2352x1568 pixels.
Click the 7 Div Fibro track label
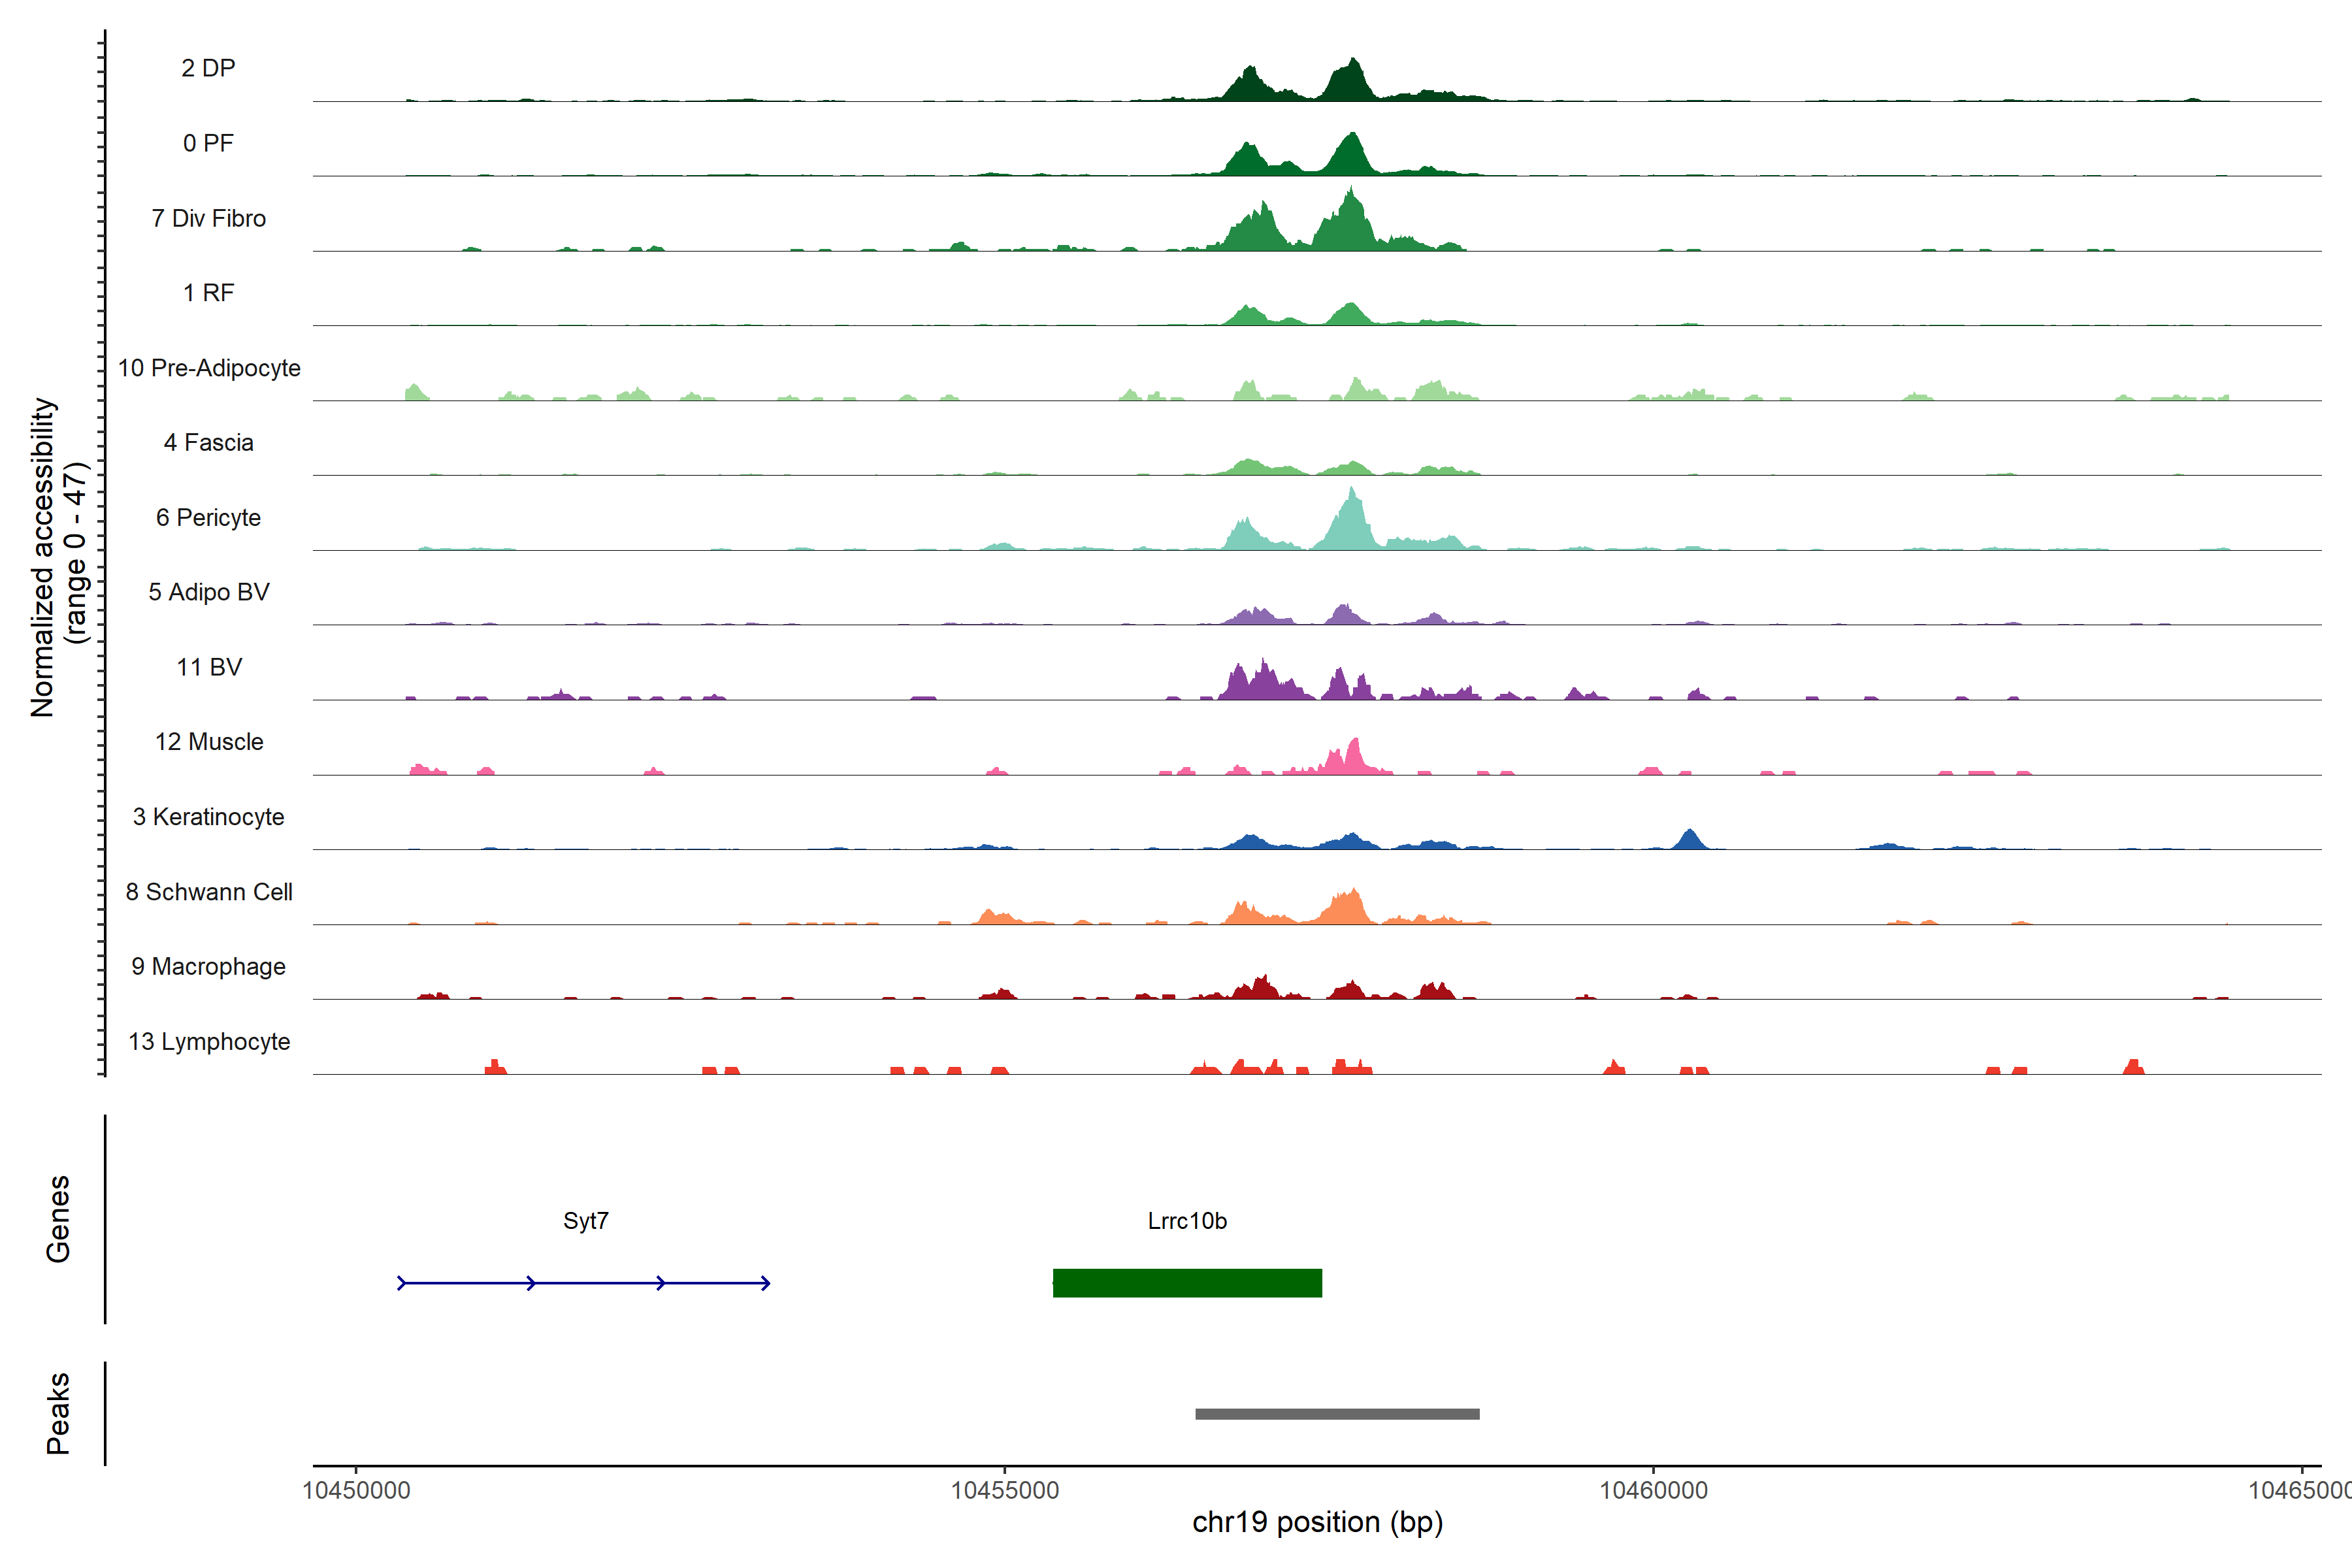click(x=208, y=218)
